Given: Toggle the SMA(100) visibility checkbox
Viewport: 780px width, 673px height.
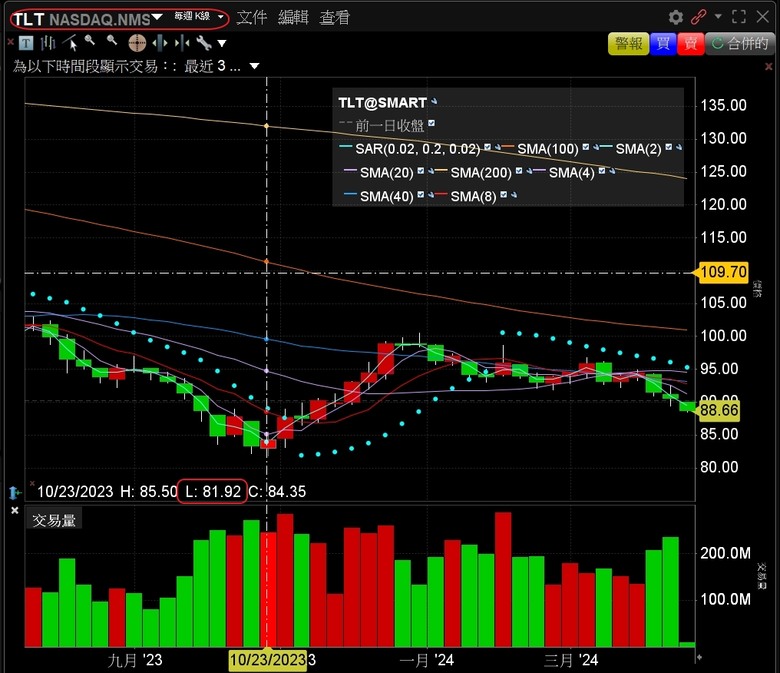Looking at the screenshot, I should tap(585, 147).
